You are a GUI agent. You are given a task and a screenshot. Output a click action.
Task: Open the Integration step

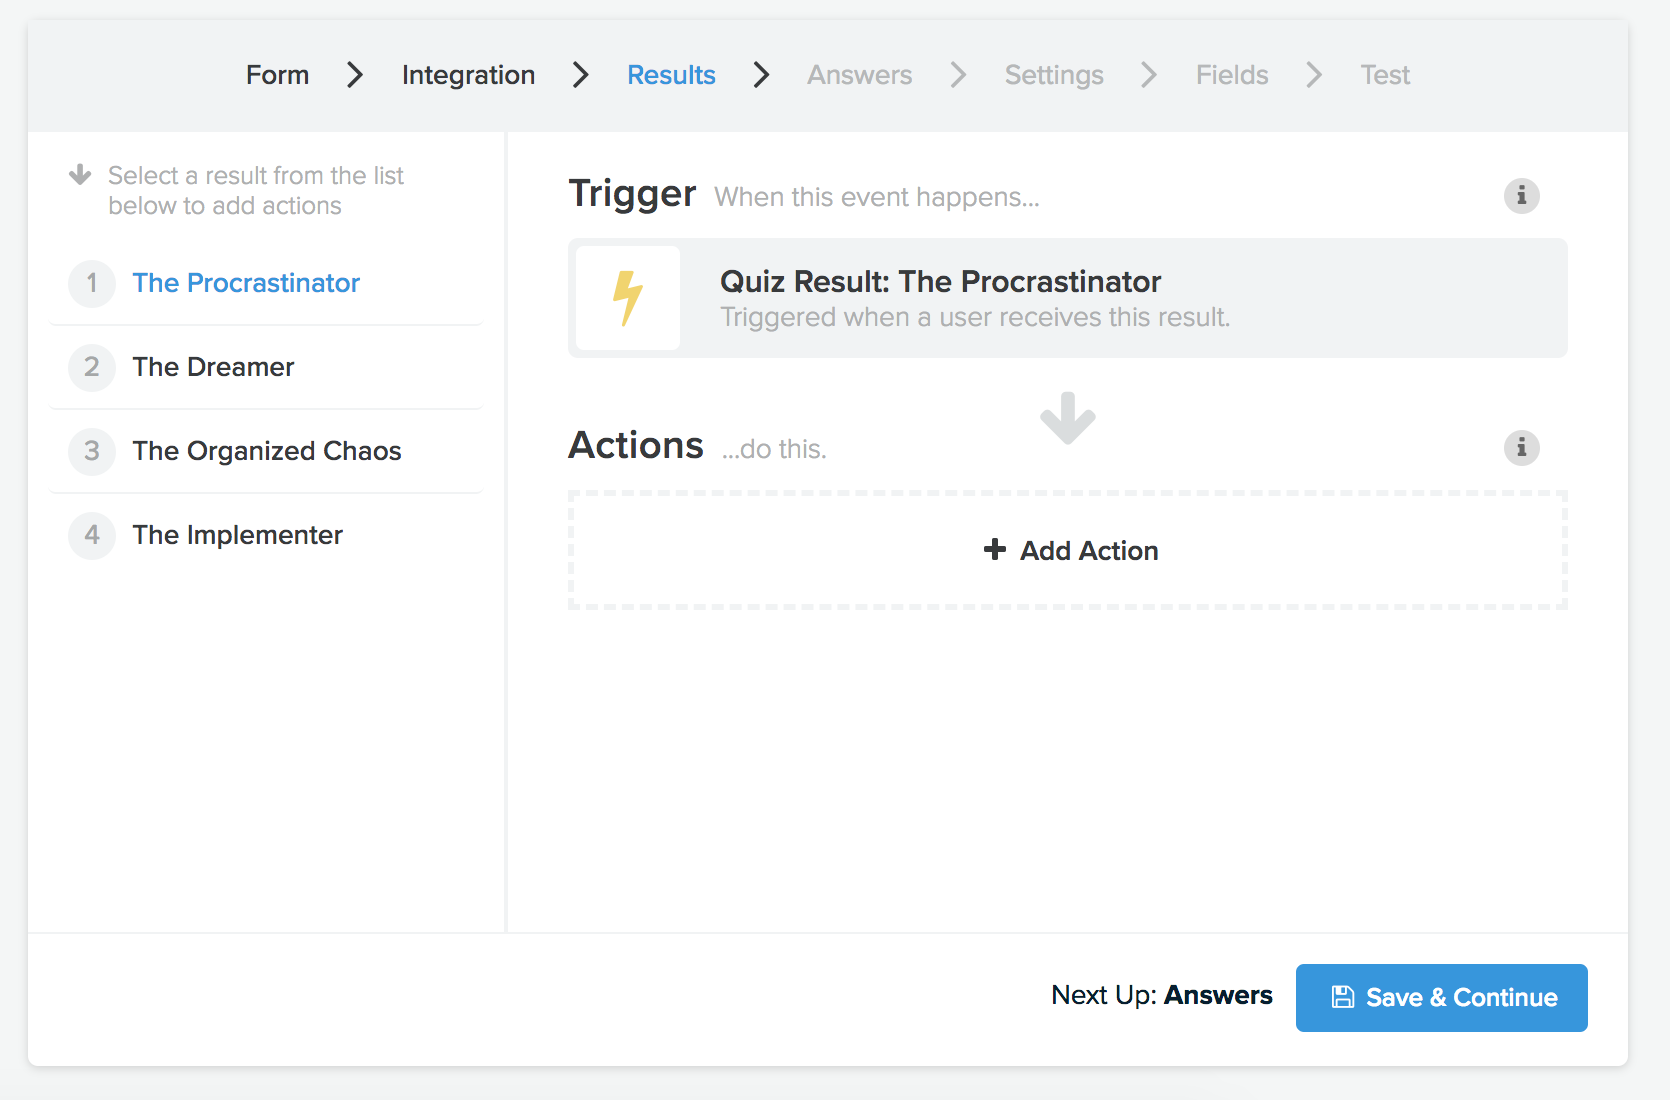click(x=468, y=75)
